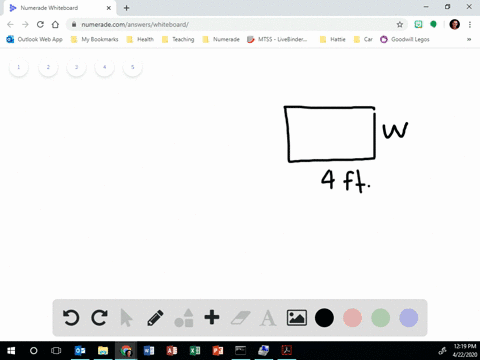Show more bookmarks chevron

469,39
